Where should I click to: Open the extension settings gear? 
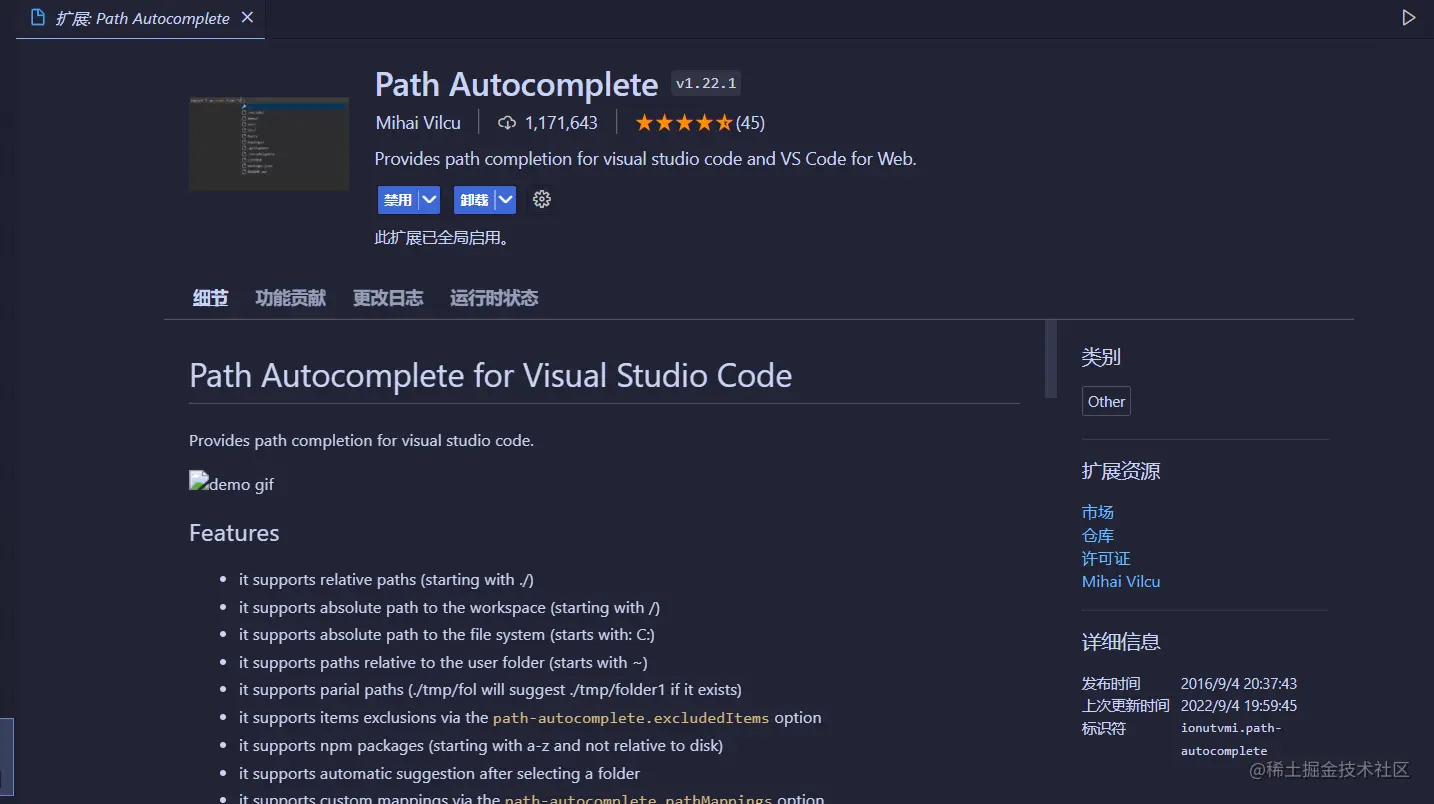[x=542, y=199]
